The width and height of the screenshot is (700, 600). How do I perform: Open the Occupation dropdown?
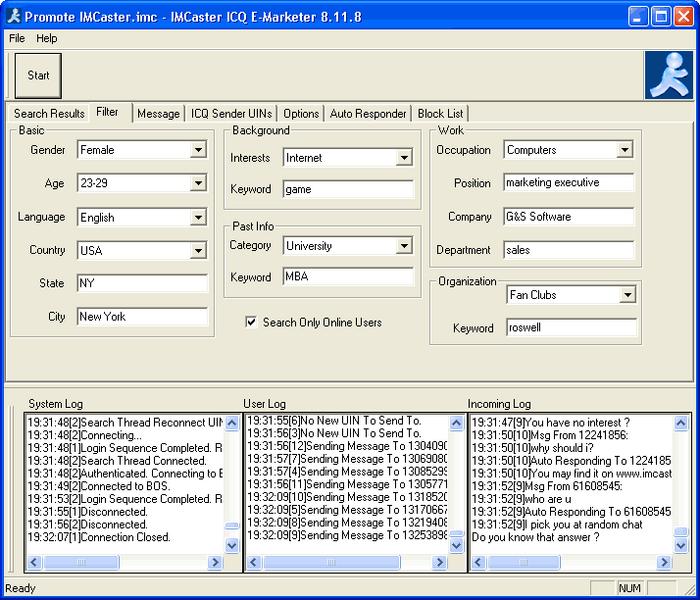point(625,150)
